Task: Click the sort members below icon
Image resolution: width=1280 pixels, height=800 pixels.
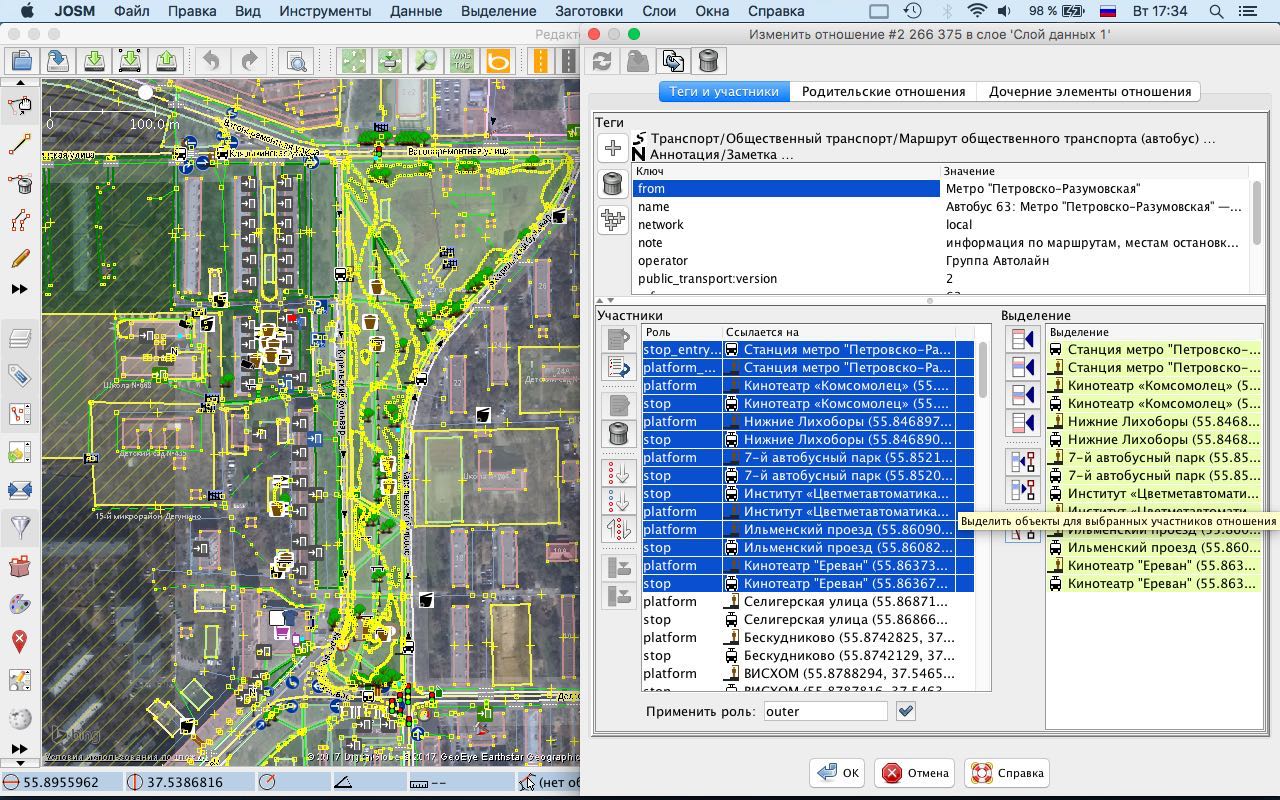Action: coord(619,502)
